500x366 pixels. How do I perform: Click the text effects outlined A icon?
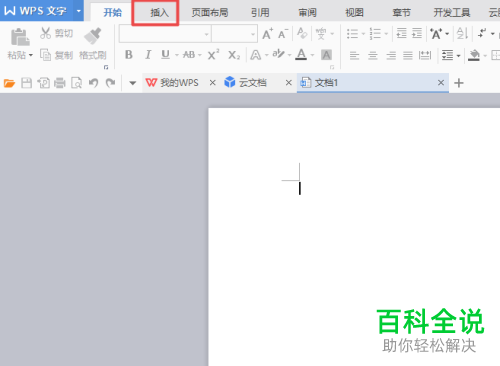point(256,55)
